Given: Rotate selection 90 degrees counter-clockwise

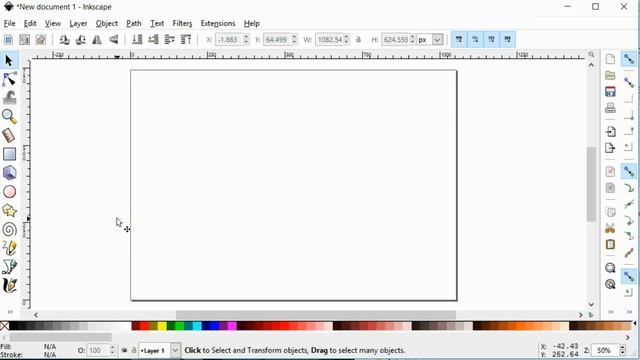Looking at the screenshot, I should click(x=64, y=40).
